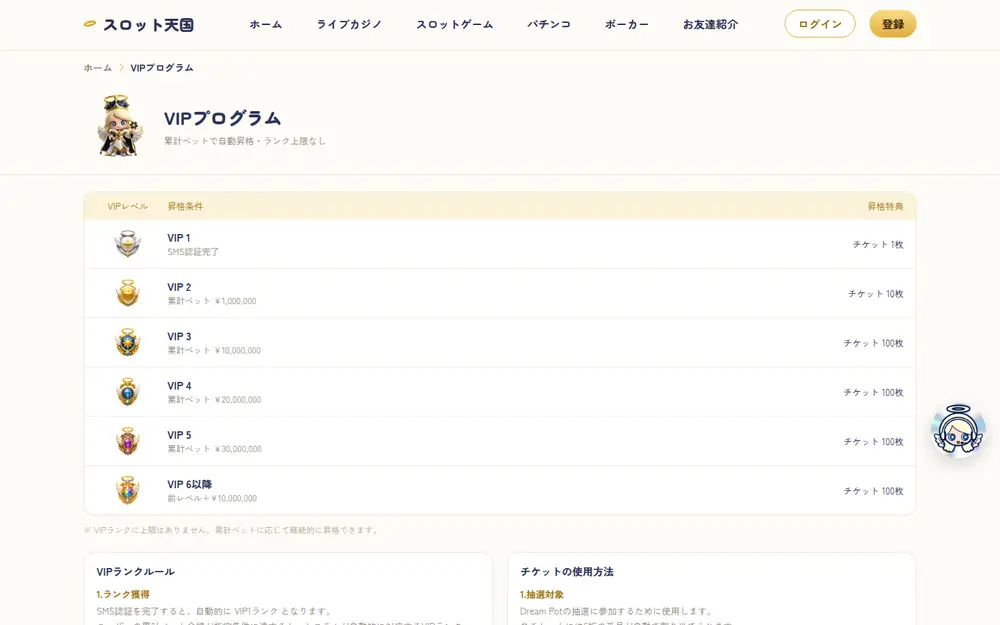Click the VIP 4 blue gem badge icon

(128, 391)
